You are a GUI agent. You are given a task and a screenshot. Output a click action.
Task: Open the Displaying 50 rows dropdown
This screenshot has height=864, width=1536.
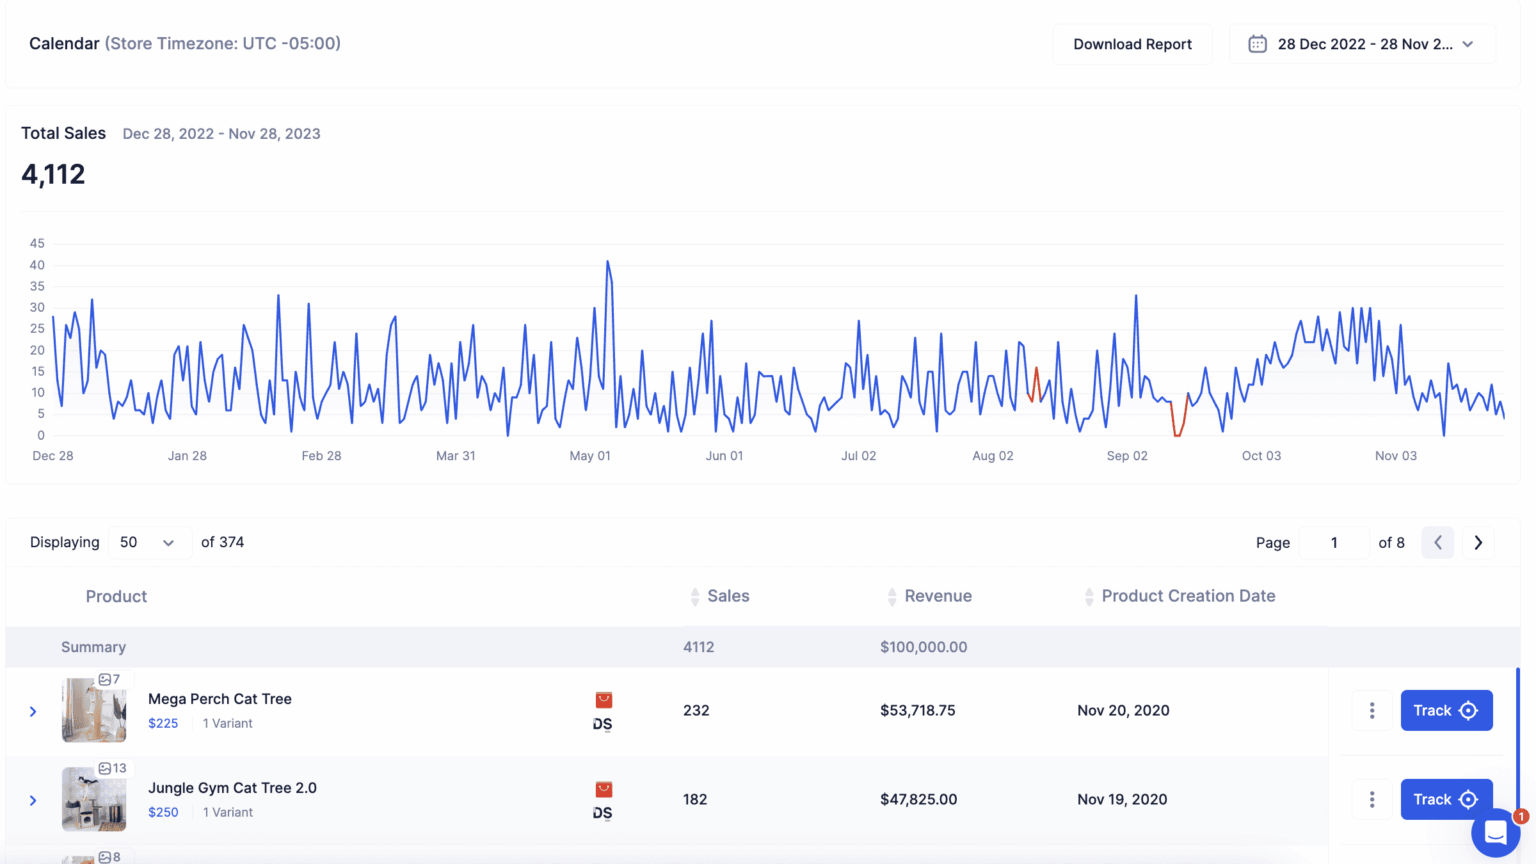tap(148, 542)
